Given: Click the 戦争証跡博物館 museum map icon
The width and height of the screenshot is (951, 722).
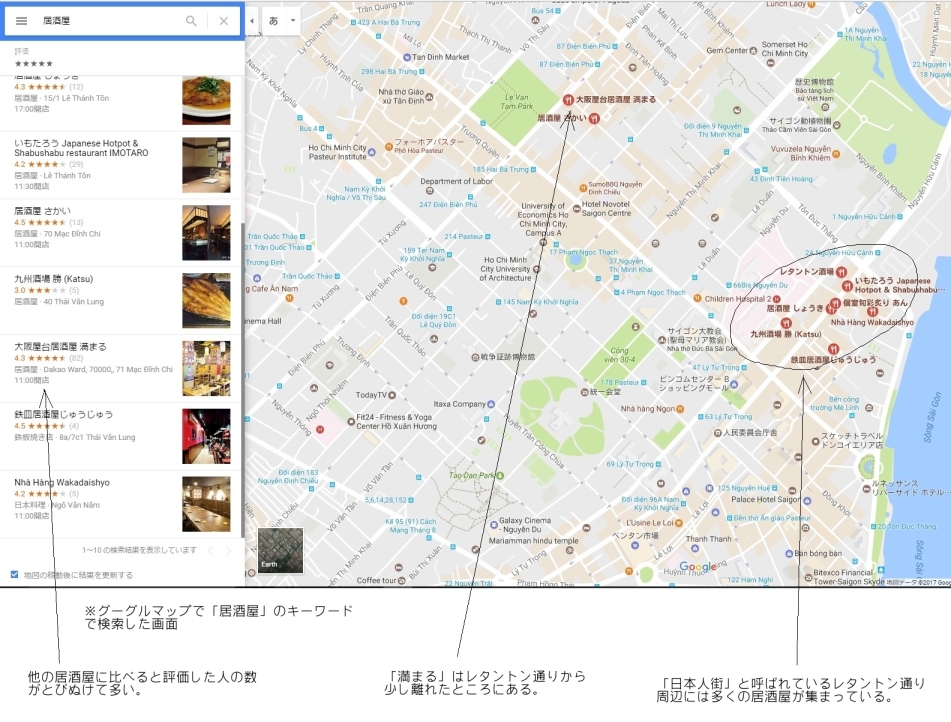Looking at the screenshot, I should coord(475,357).
